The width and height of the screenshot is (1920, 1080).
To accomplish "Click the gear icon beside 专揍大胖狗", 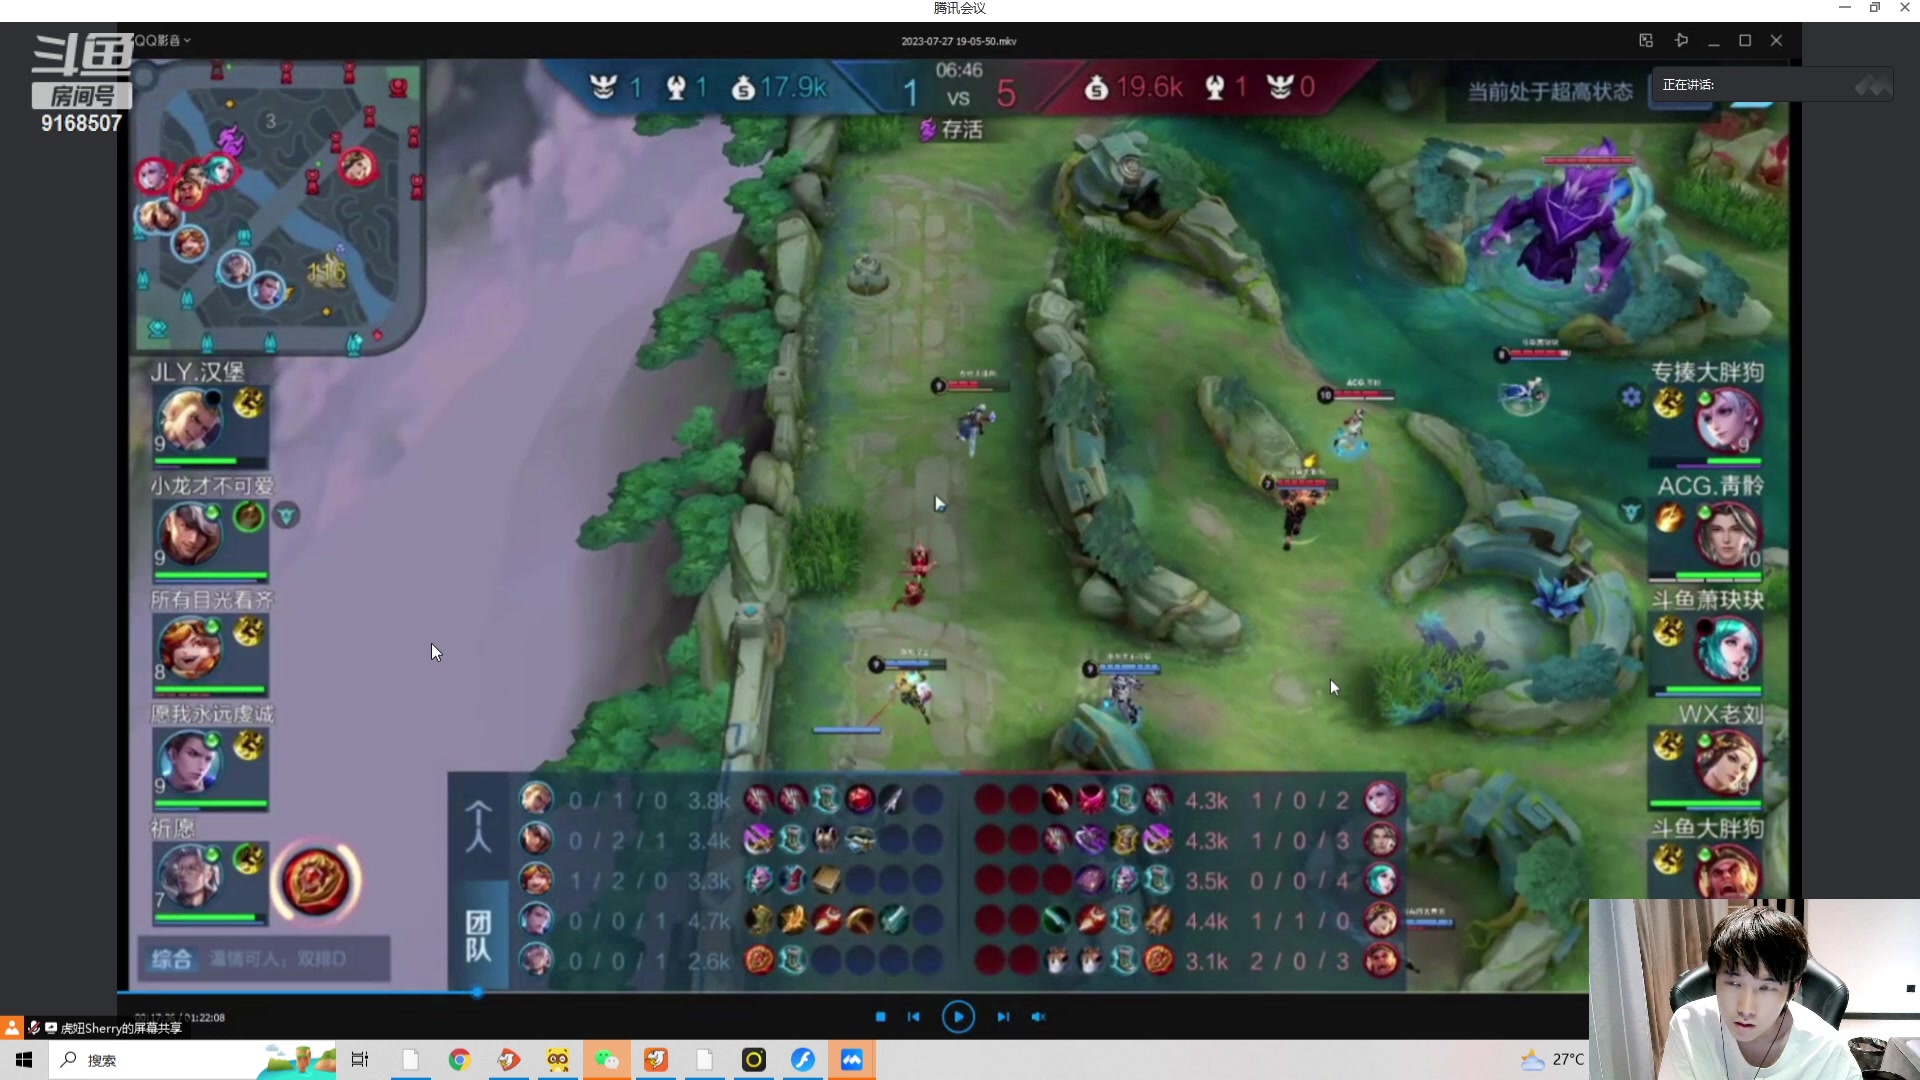I will [1631, 397].
